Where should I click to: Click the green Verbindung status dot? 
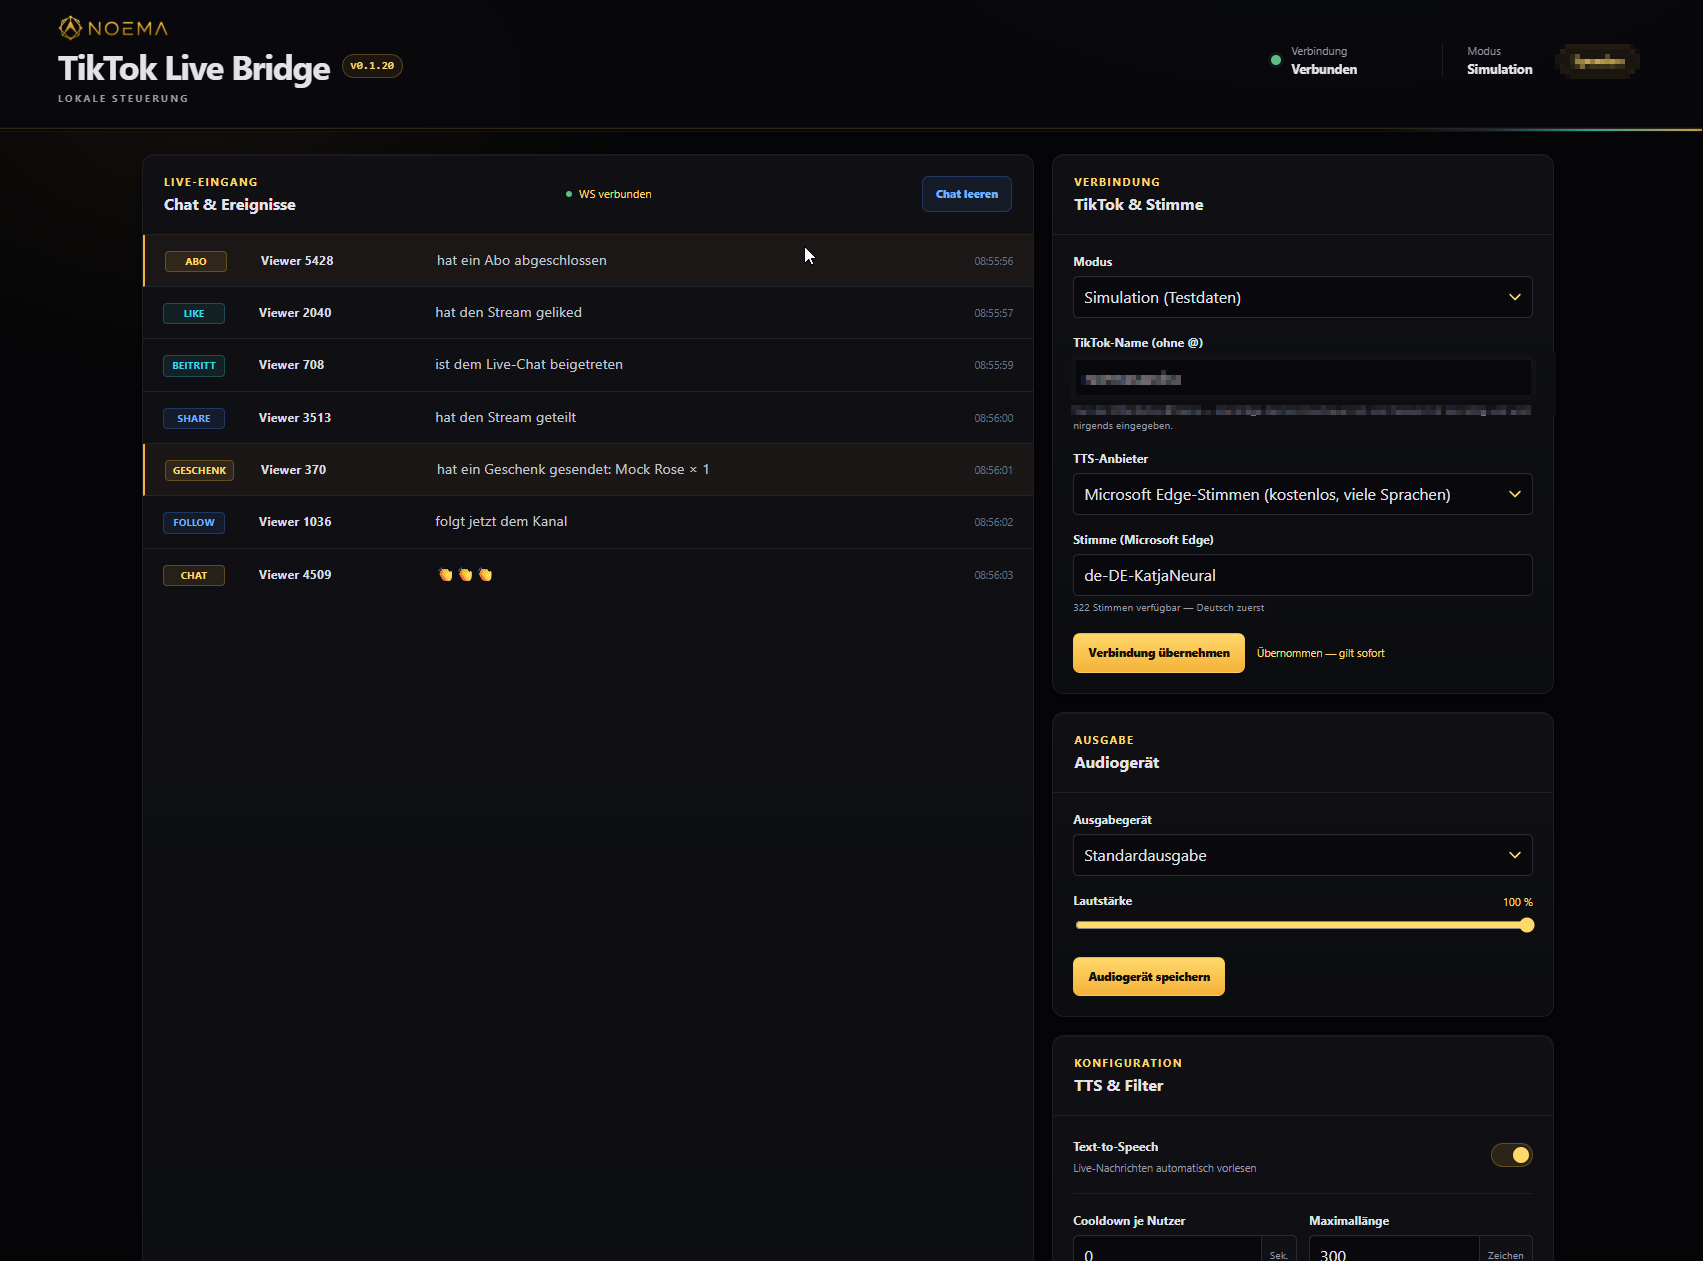click(x=1275, y=60)
